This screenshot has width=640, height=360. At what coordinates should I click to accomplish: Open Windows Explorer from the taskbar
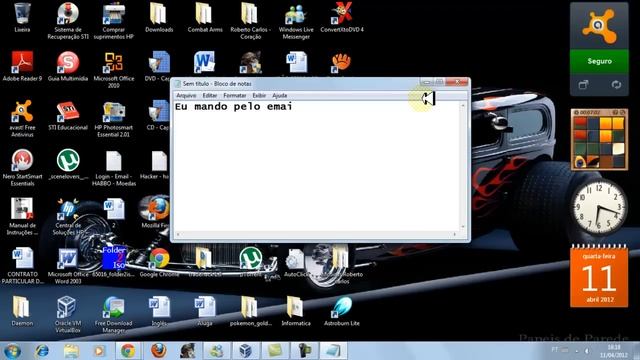[71, 351]
